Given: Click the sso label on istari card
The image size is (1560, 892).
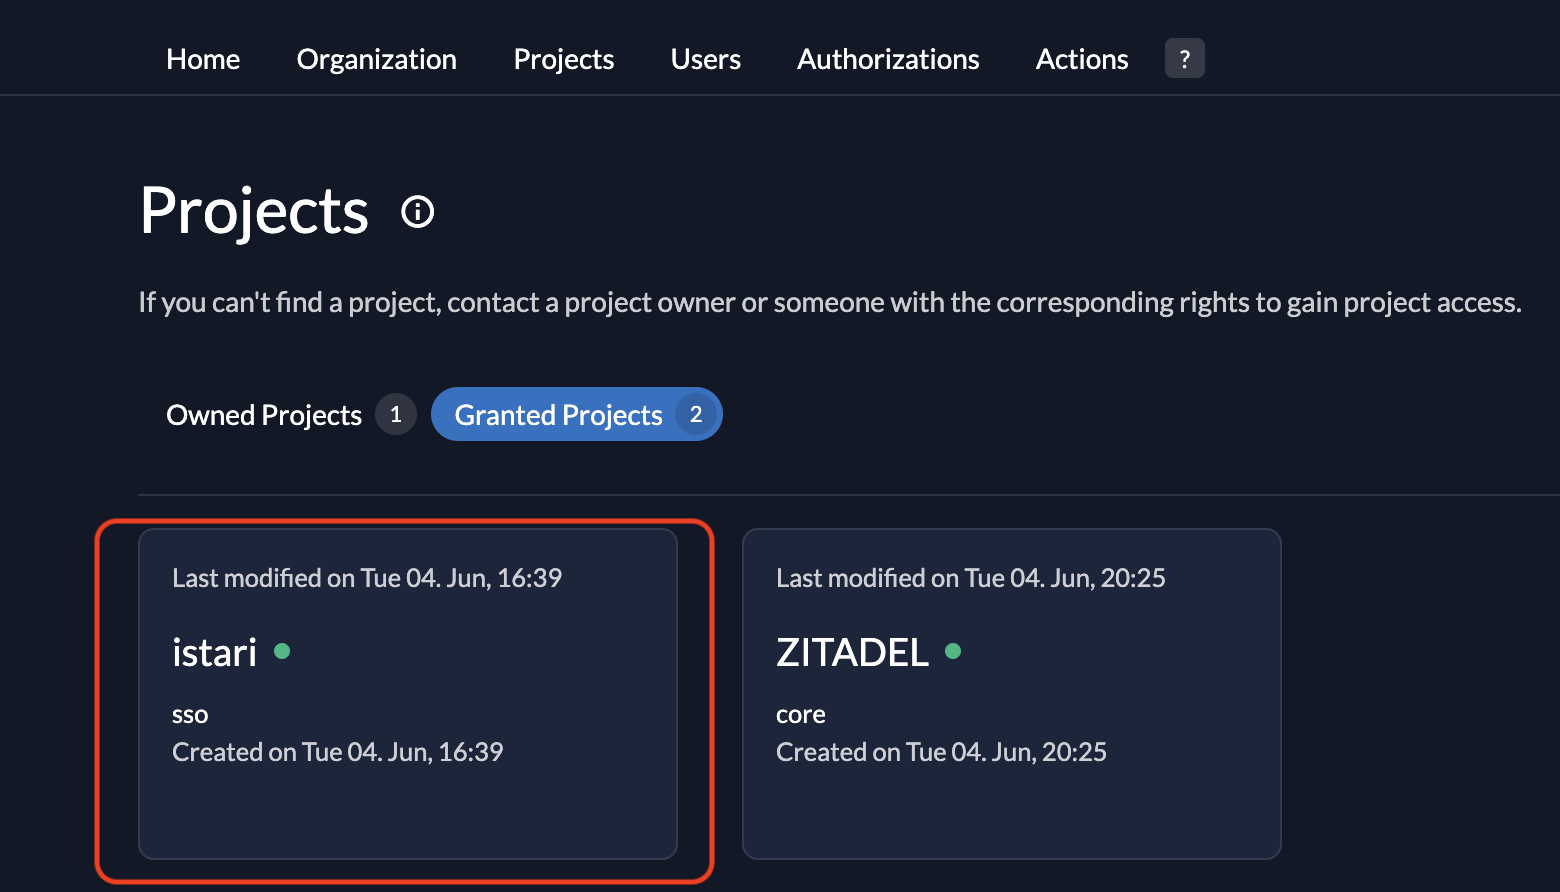Looking at the screenshot, I should click(x=190, y=715).
